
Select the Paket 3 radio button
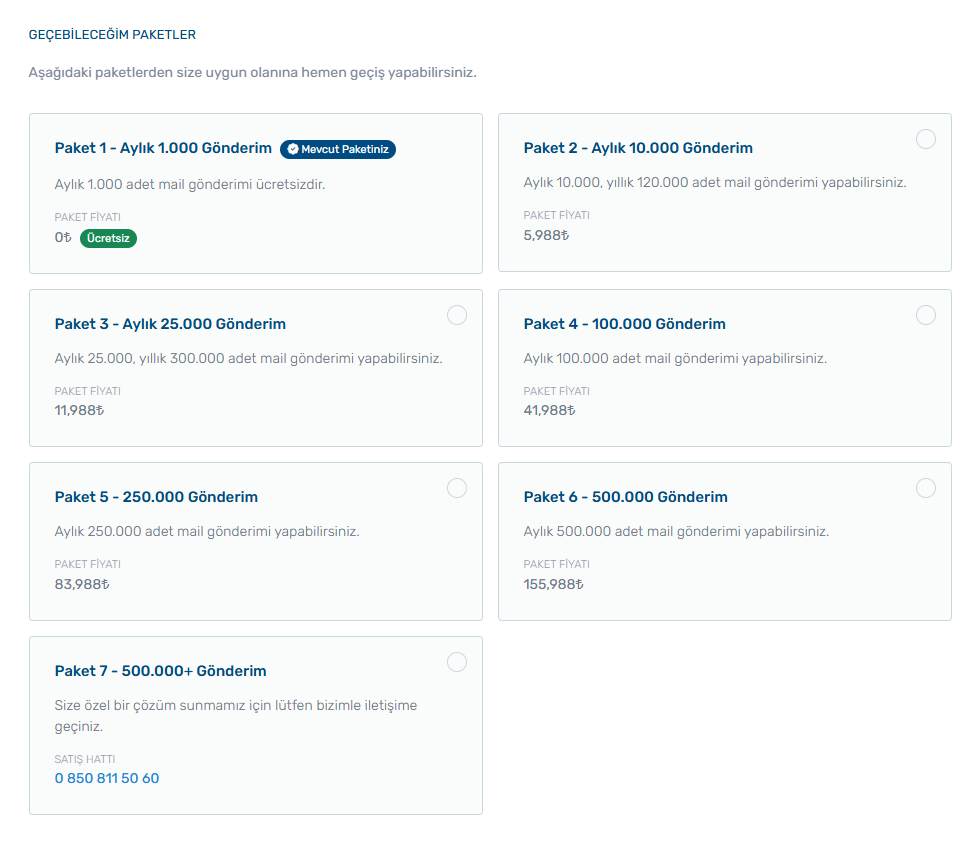click(456, 315)
